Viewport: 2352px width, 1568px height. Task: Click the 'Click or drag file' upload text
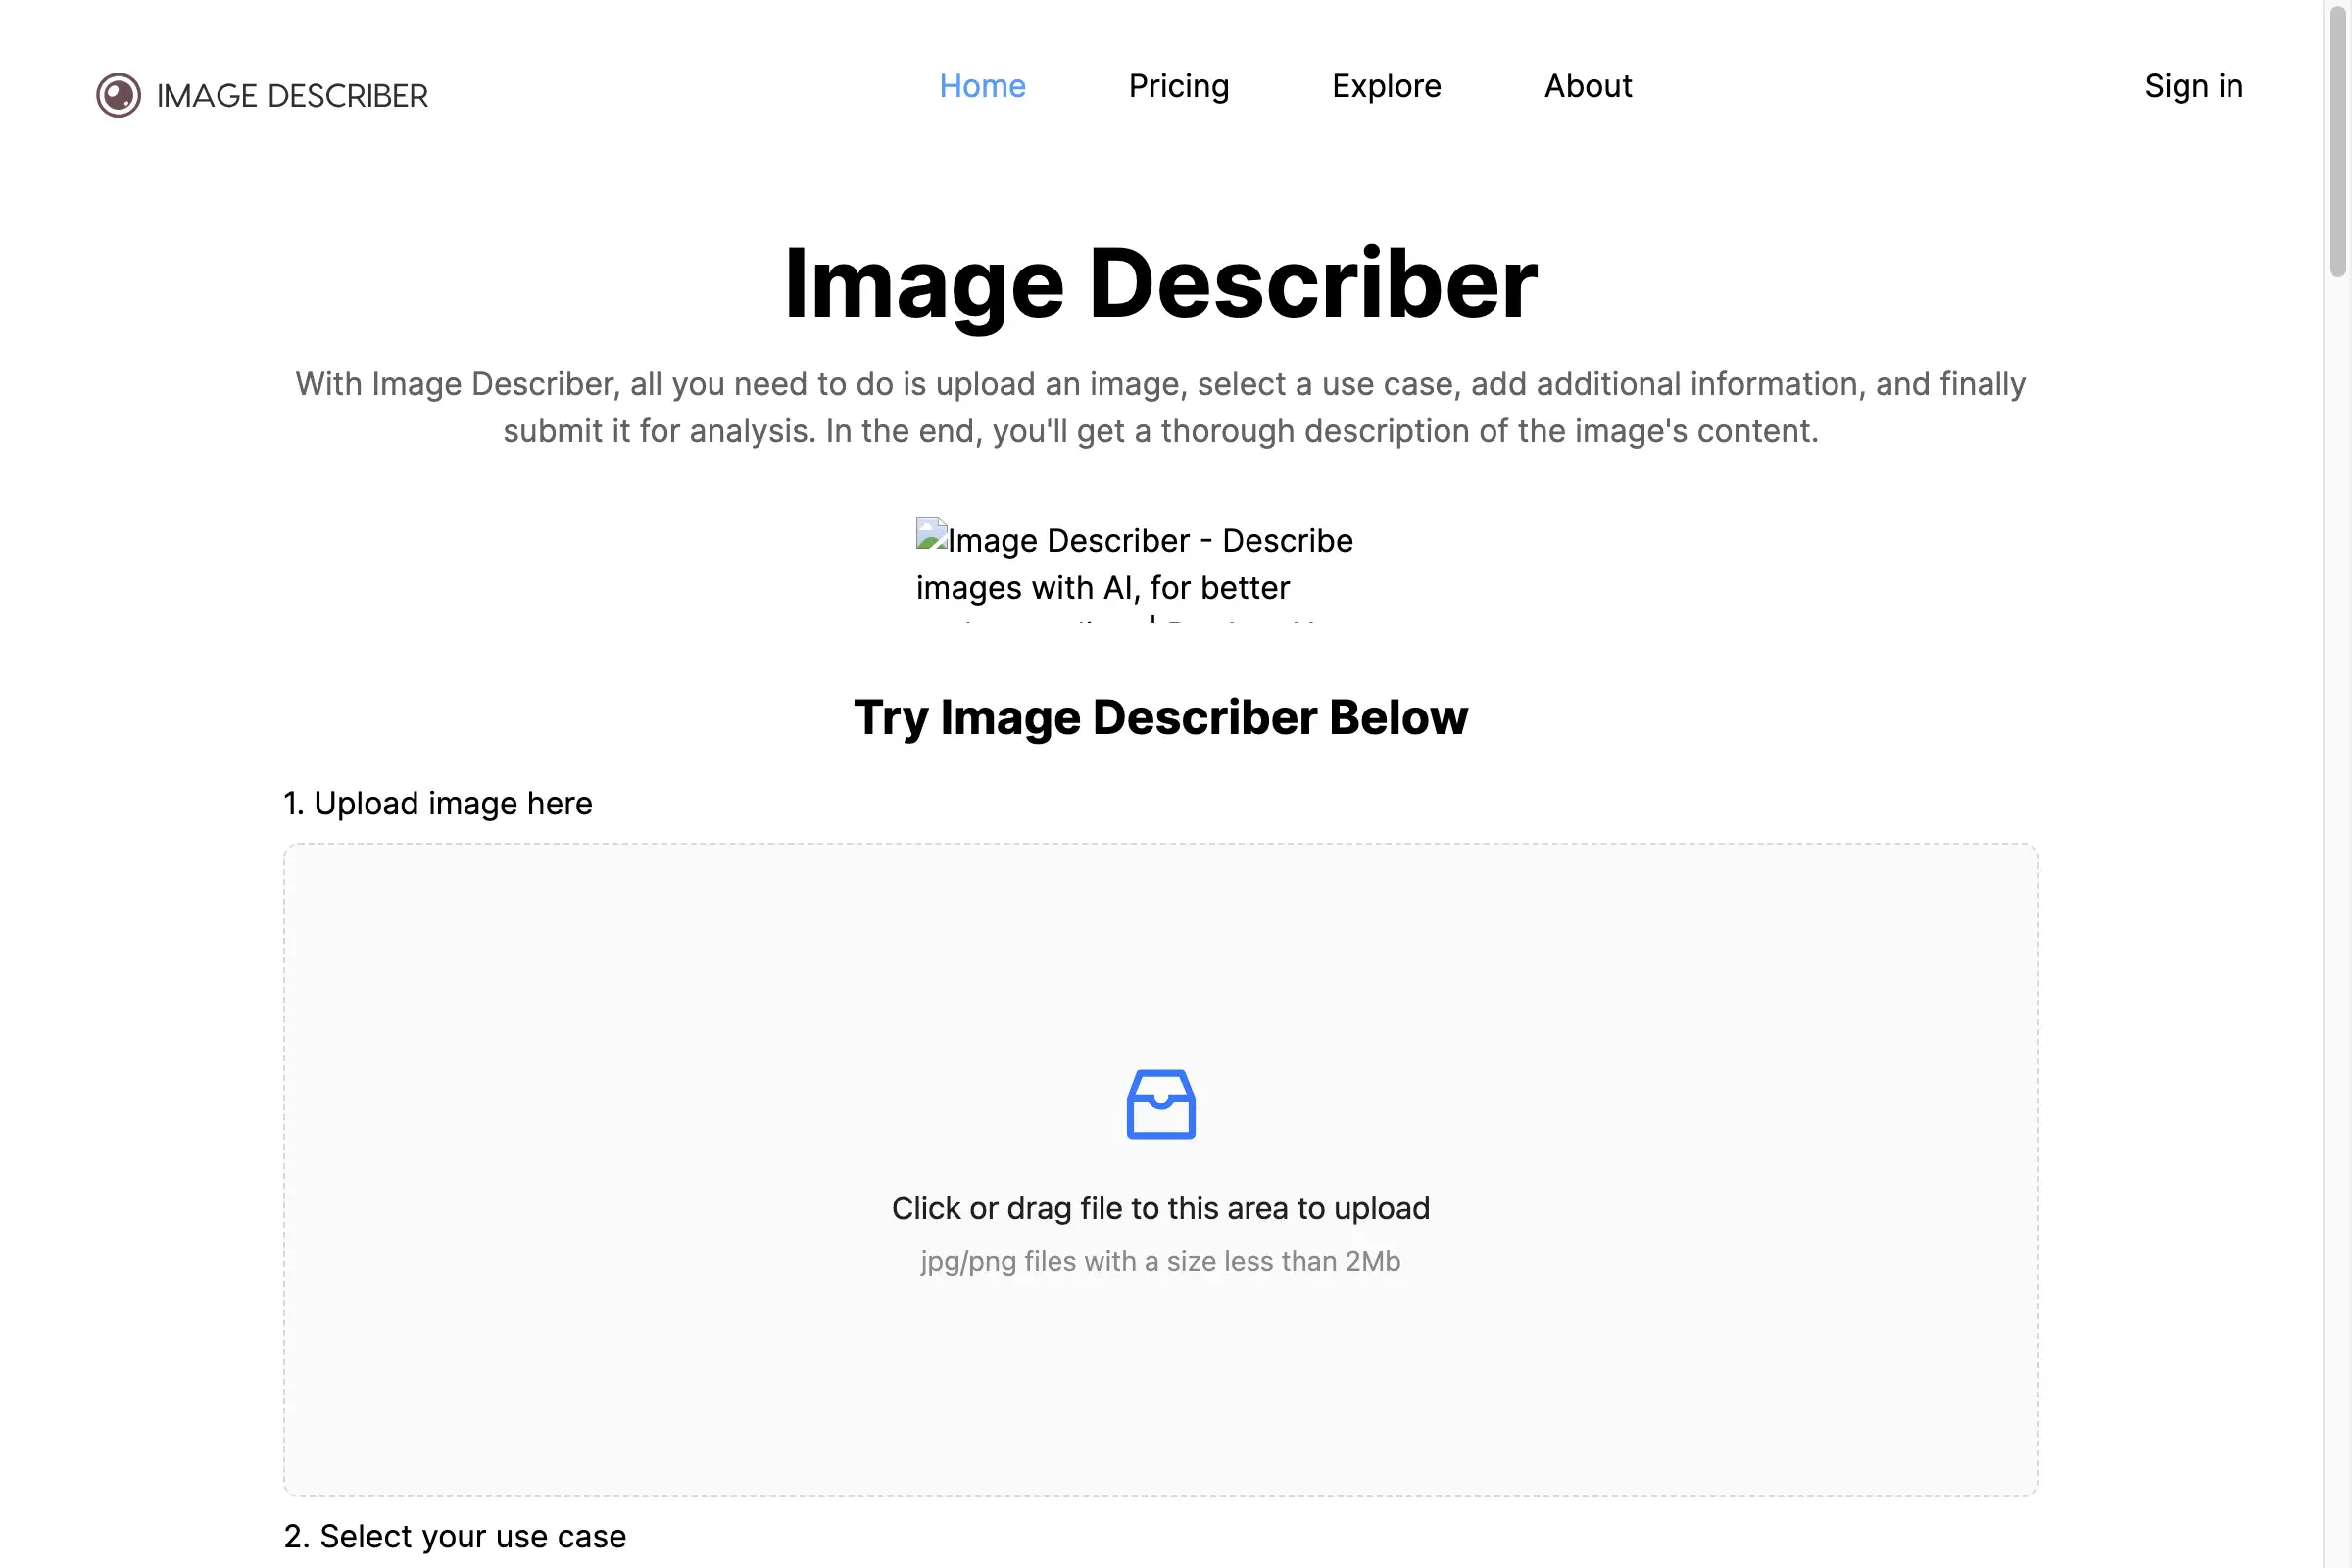[1160, 1208]
